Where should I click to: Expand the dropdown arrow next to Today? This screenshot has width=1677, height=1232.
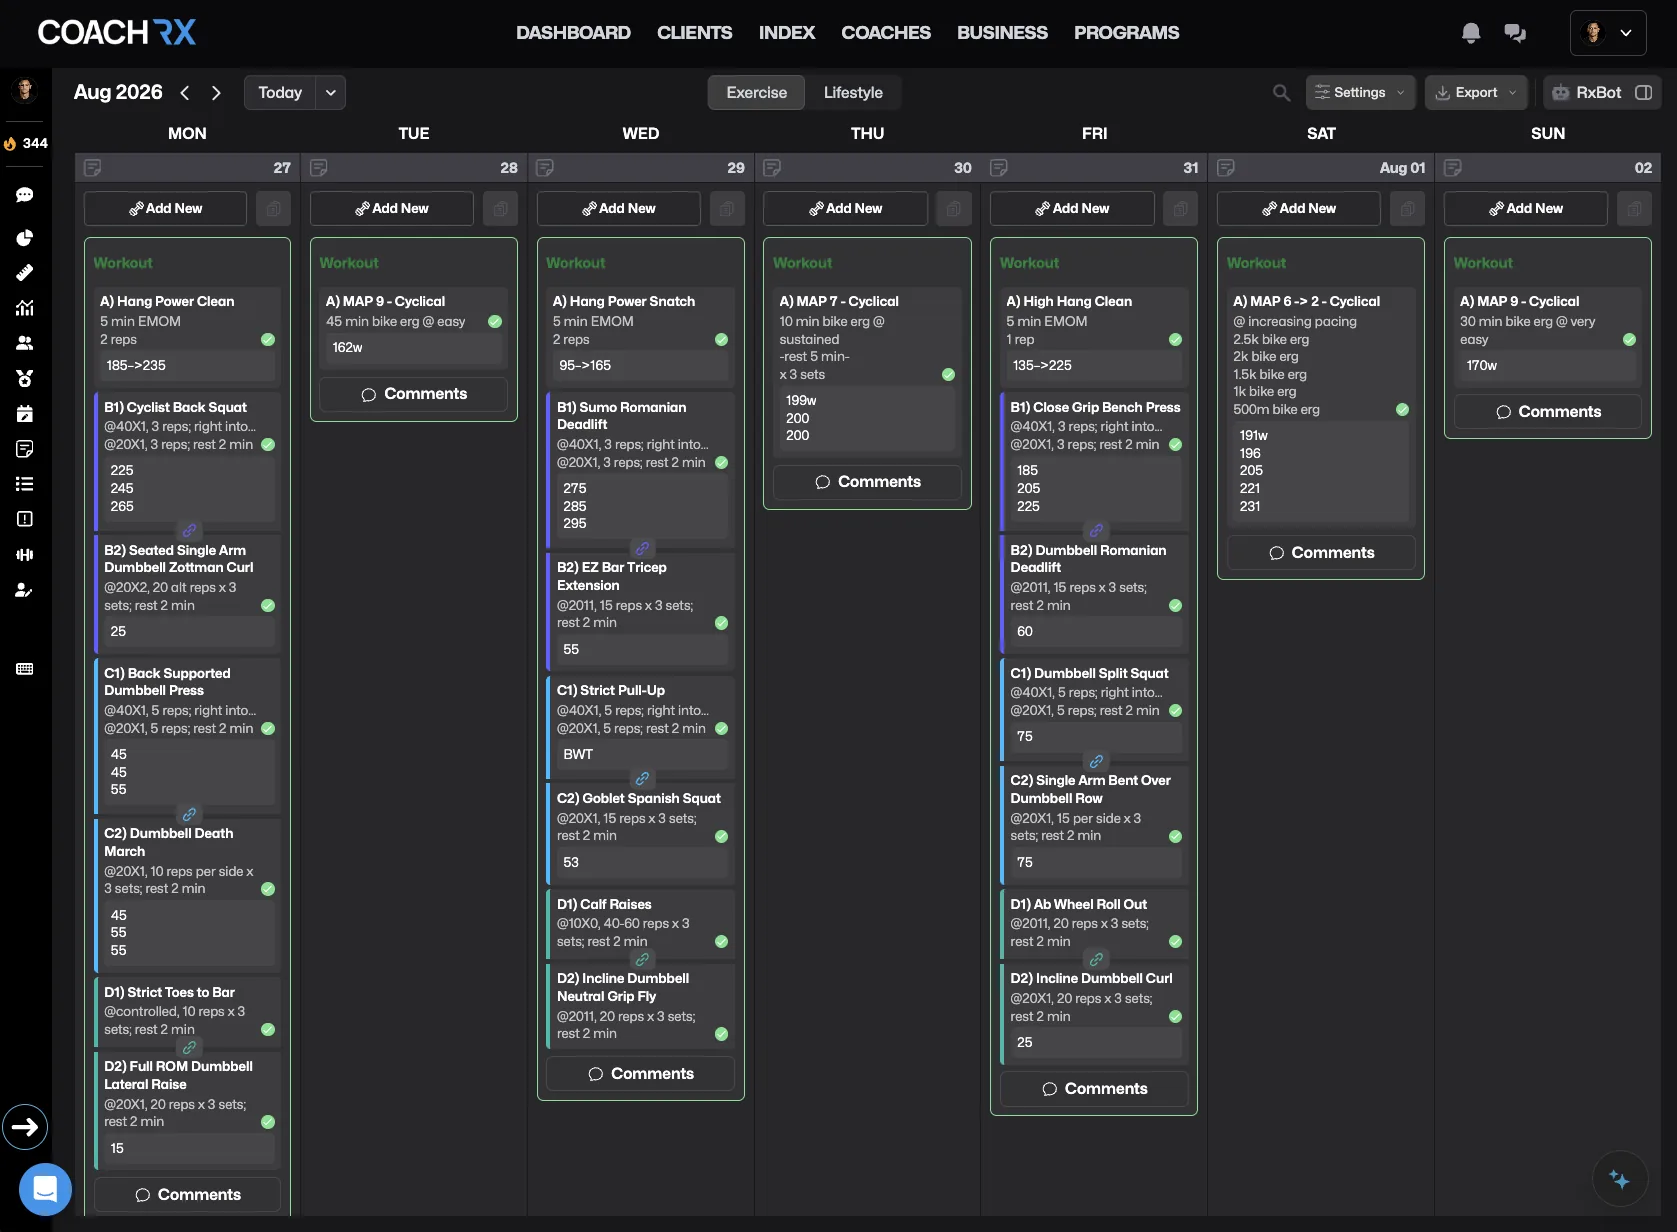pyautogui.click(x=331, y=93)
